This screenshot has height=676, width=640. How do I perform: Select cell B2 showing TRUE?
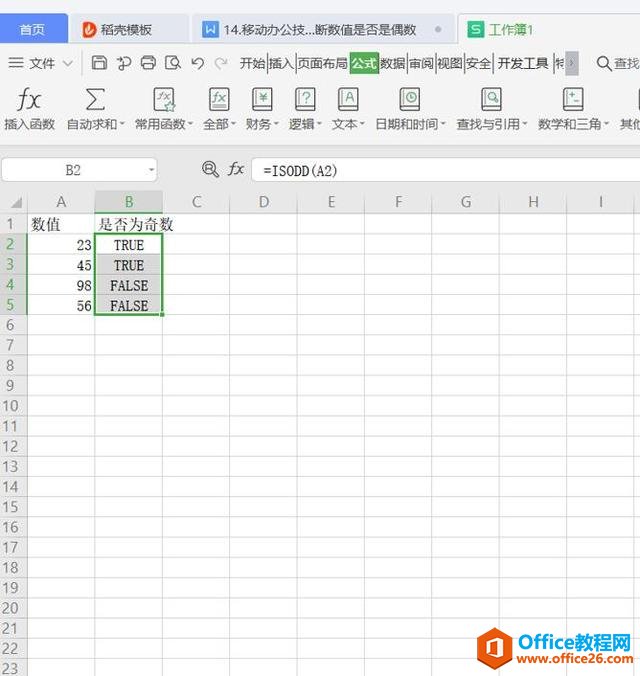tap(129, 244)
